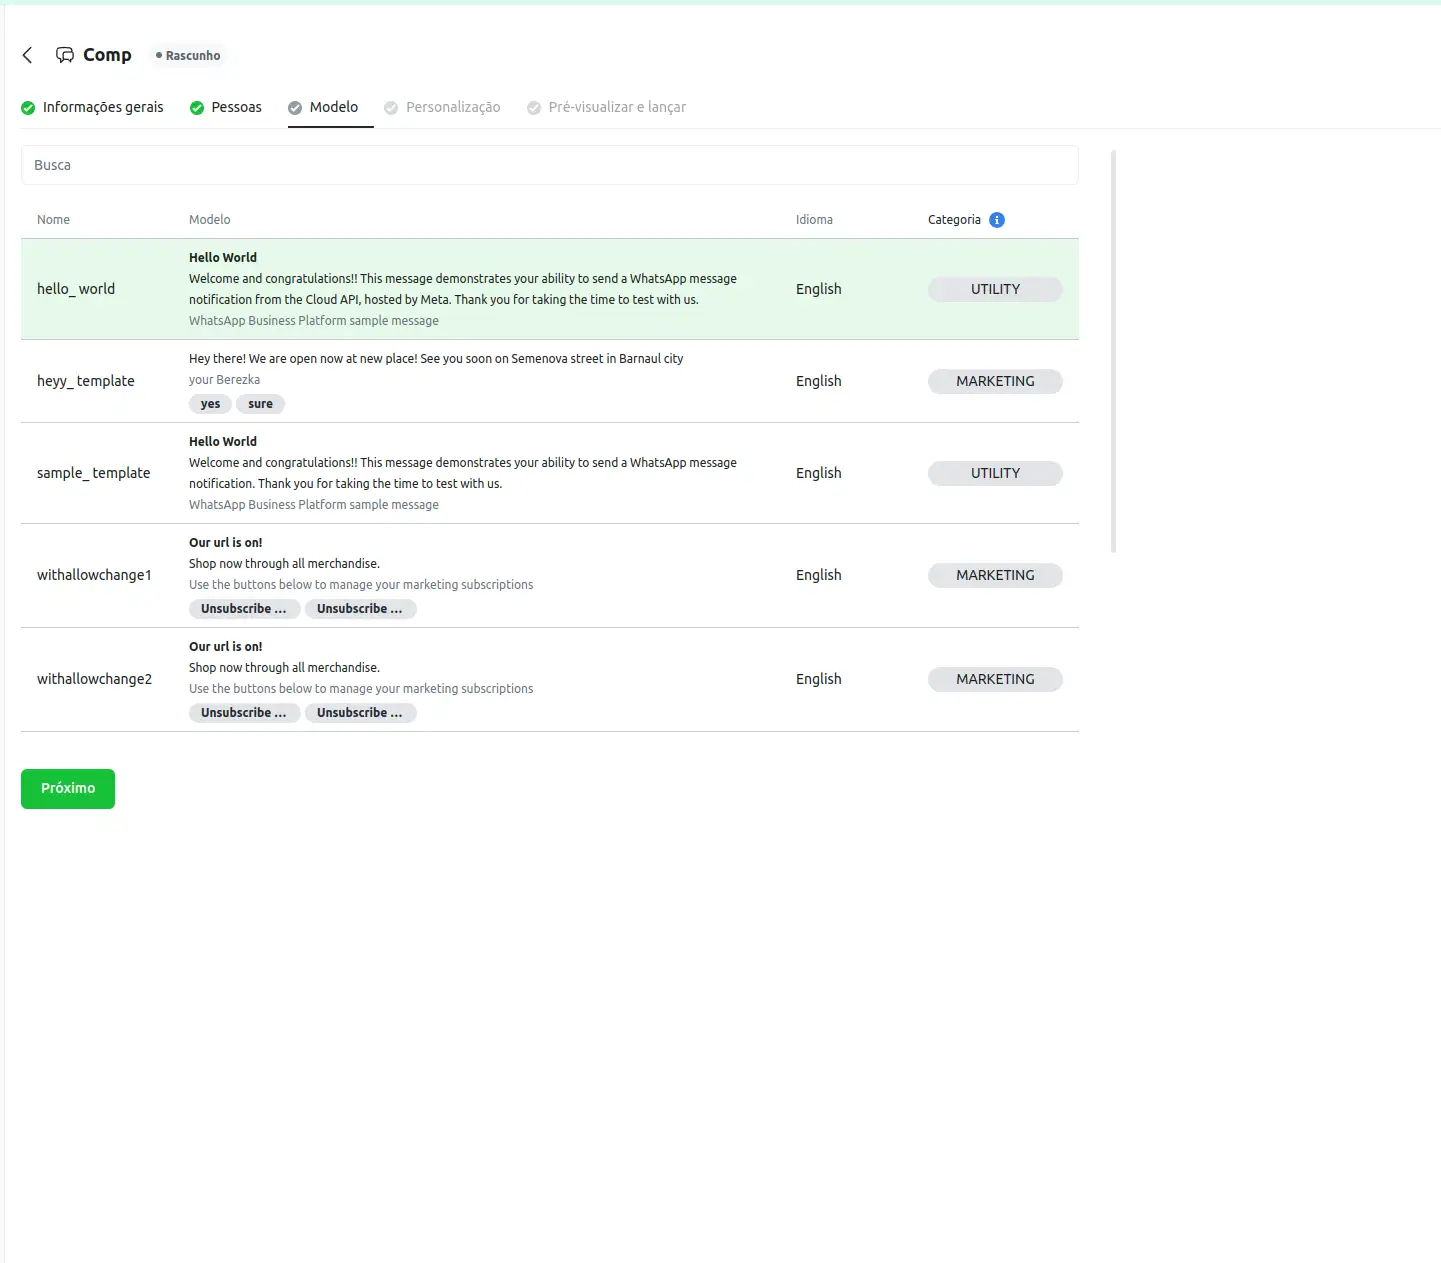Click the Categoria info icon
Image resolution: width=1441 pixels, height=1263 pixels.
[x=996, y=220]
